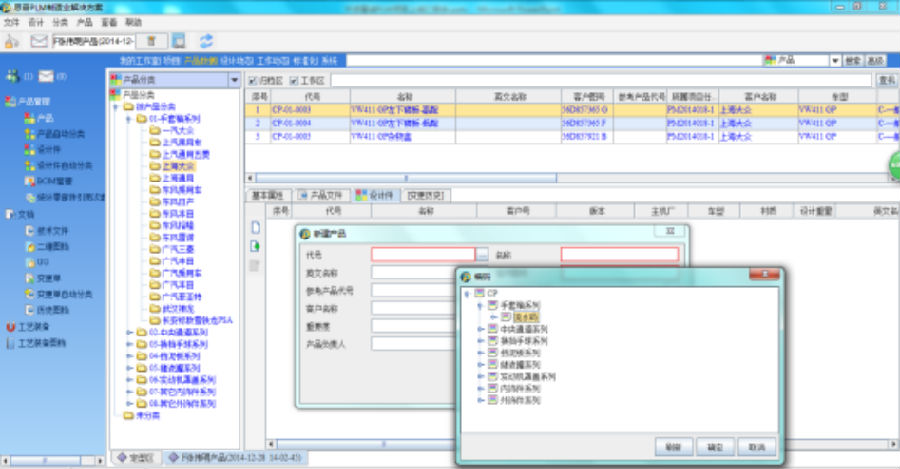900x469 pixels.
Task: Toggle the 归档区 checkbox
Action: (253, 81)
